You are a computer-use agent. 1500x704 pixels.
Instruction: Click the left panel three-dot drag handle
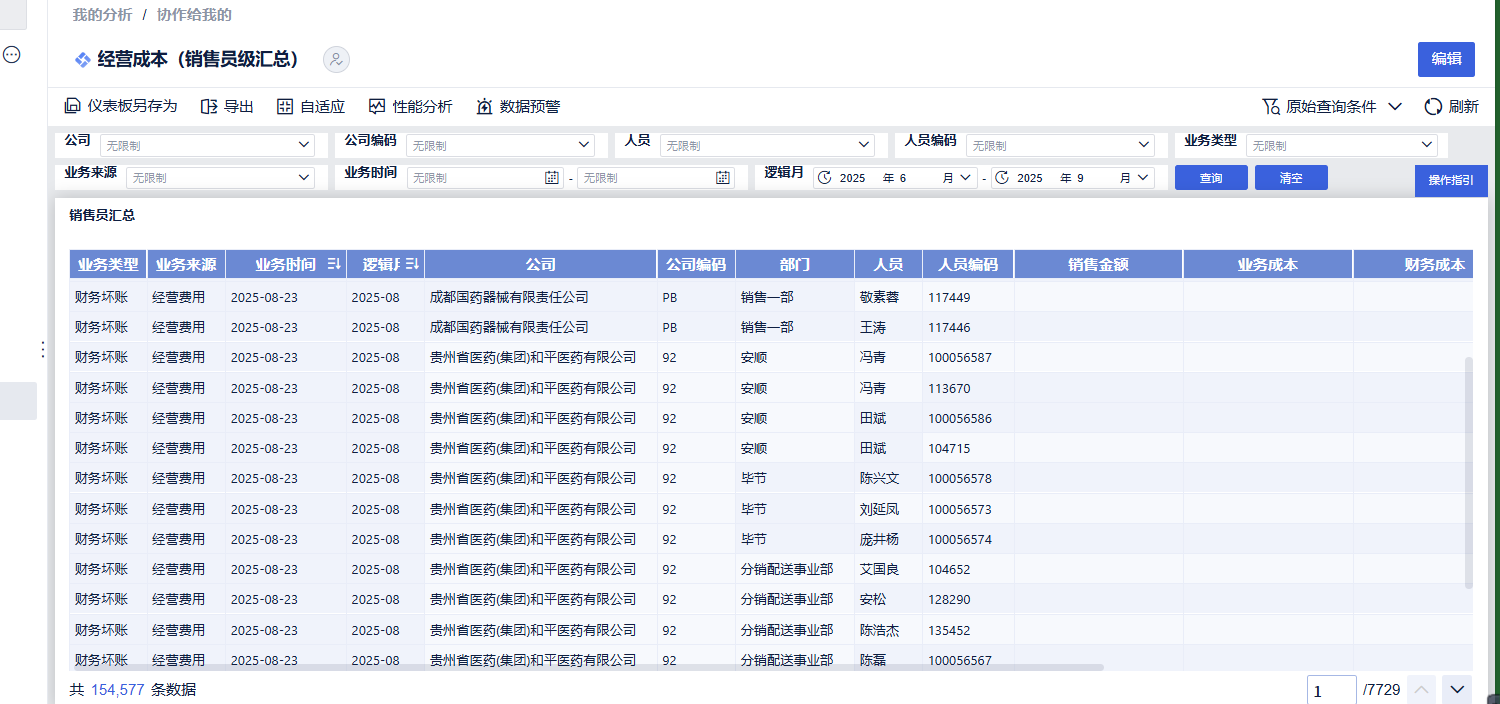[x=42, y=349]
